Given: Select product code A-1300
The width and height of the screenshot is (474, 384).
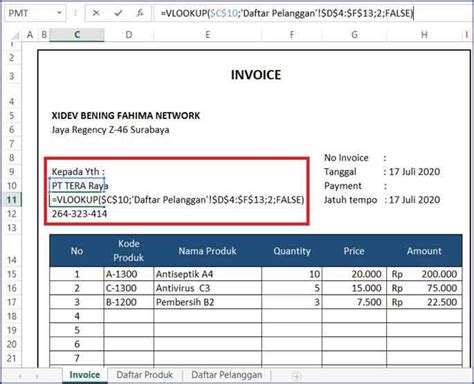Looking at the screenshot, I should (129, 274).
